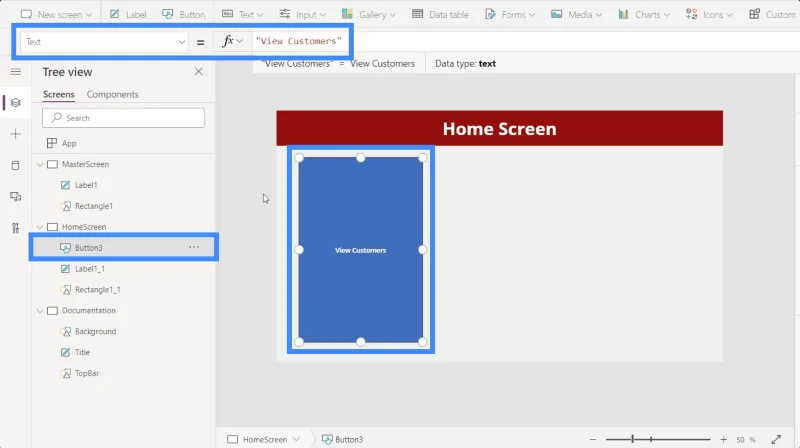
Task: Click the Label1 edit icon
Action: coord(65,185)
